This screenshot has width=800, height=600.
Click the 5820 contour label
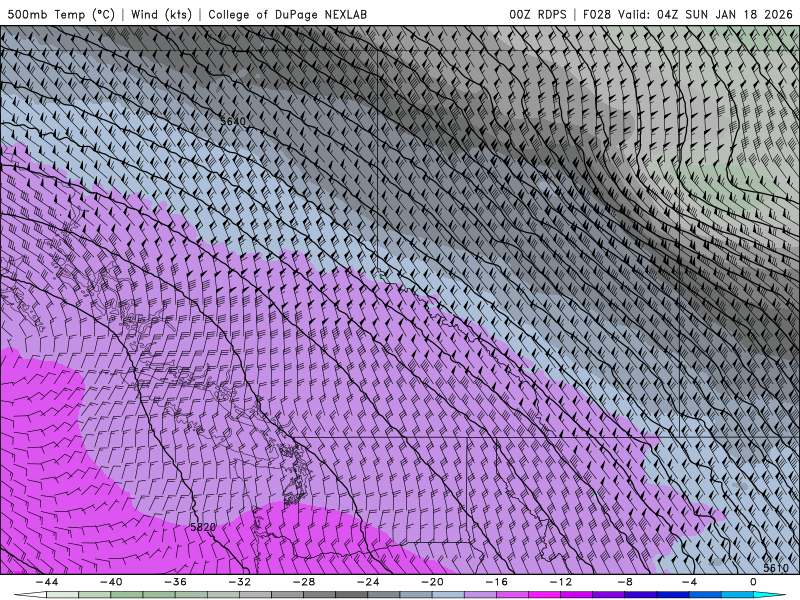(203, 527)
